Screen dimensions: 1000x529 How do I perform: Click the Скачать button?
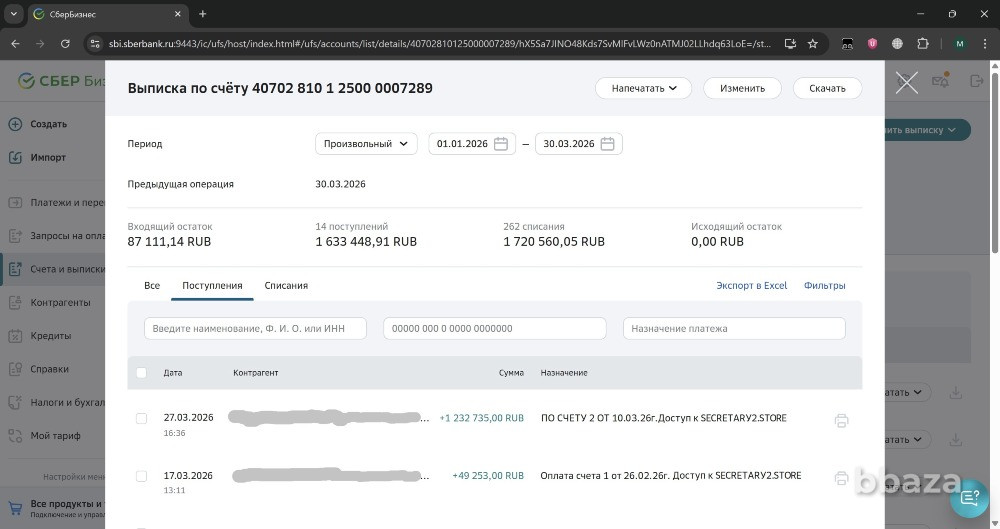(827, 88)
